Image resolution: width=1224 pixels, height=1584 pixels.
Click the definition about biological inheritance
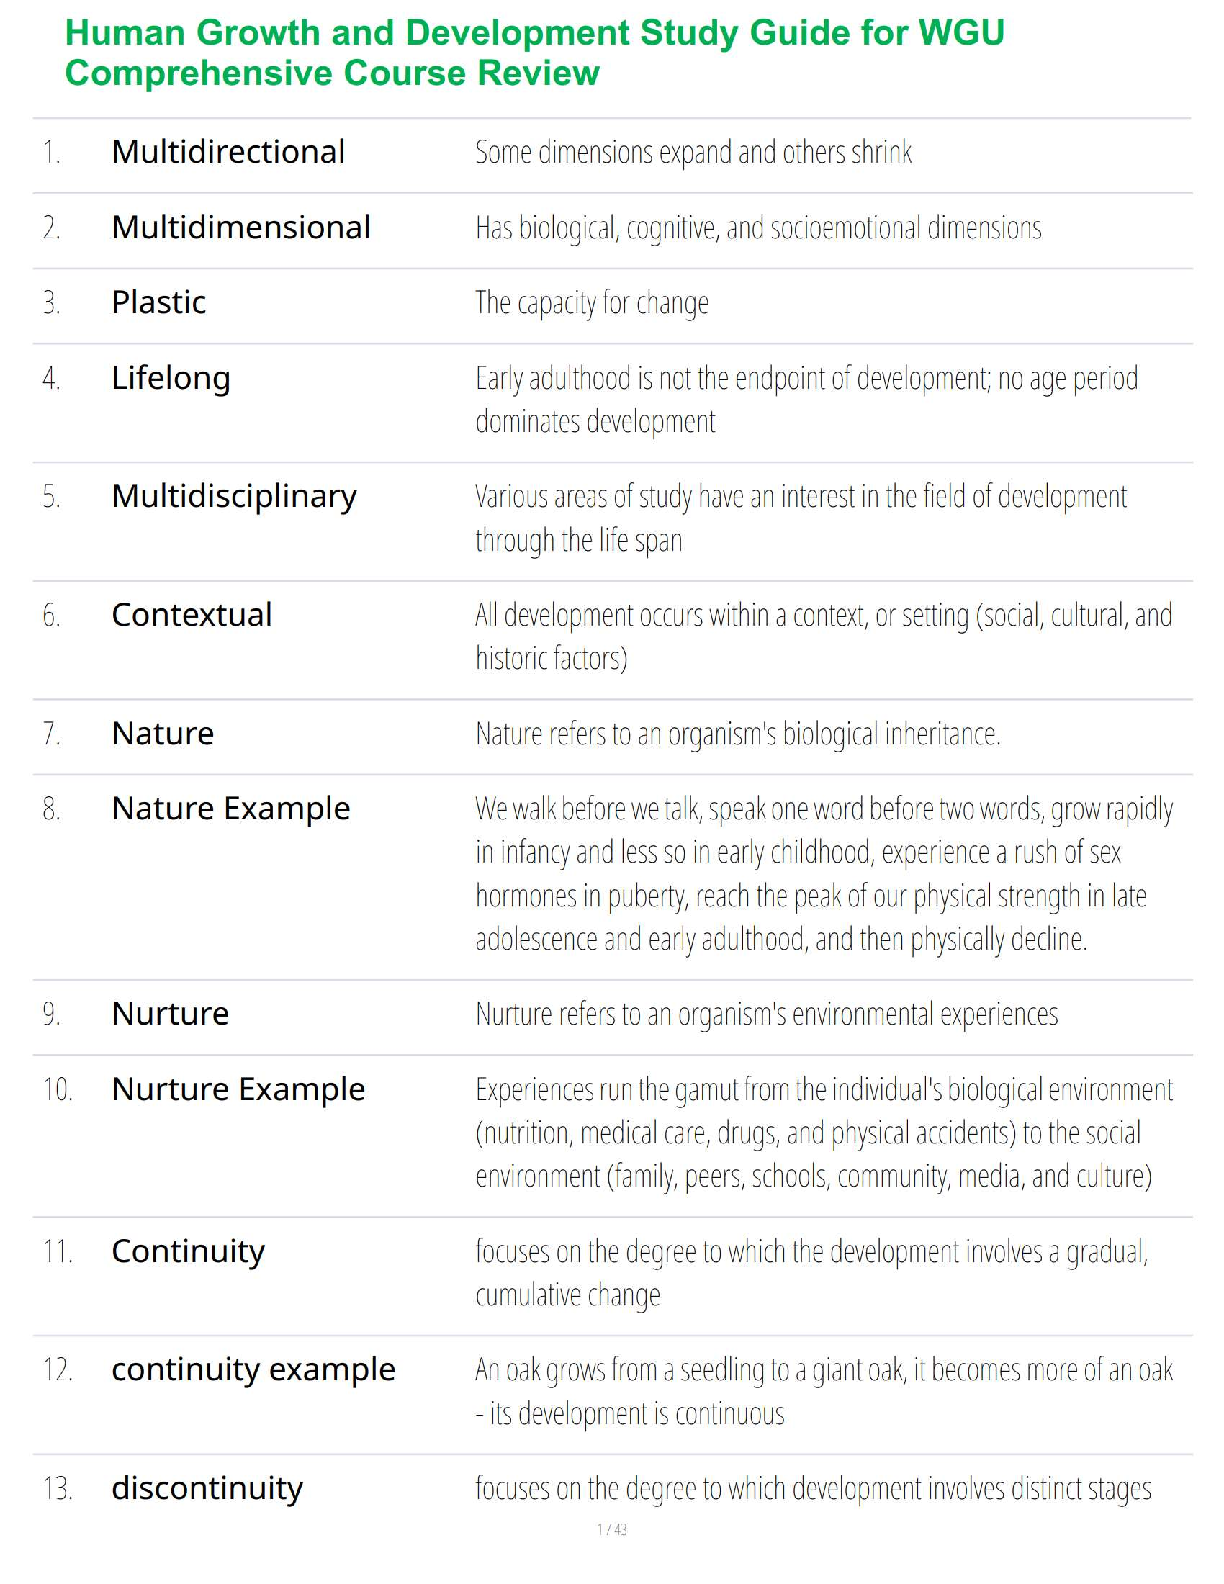point(737,734)
